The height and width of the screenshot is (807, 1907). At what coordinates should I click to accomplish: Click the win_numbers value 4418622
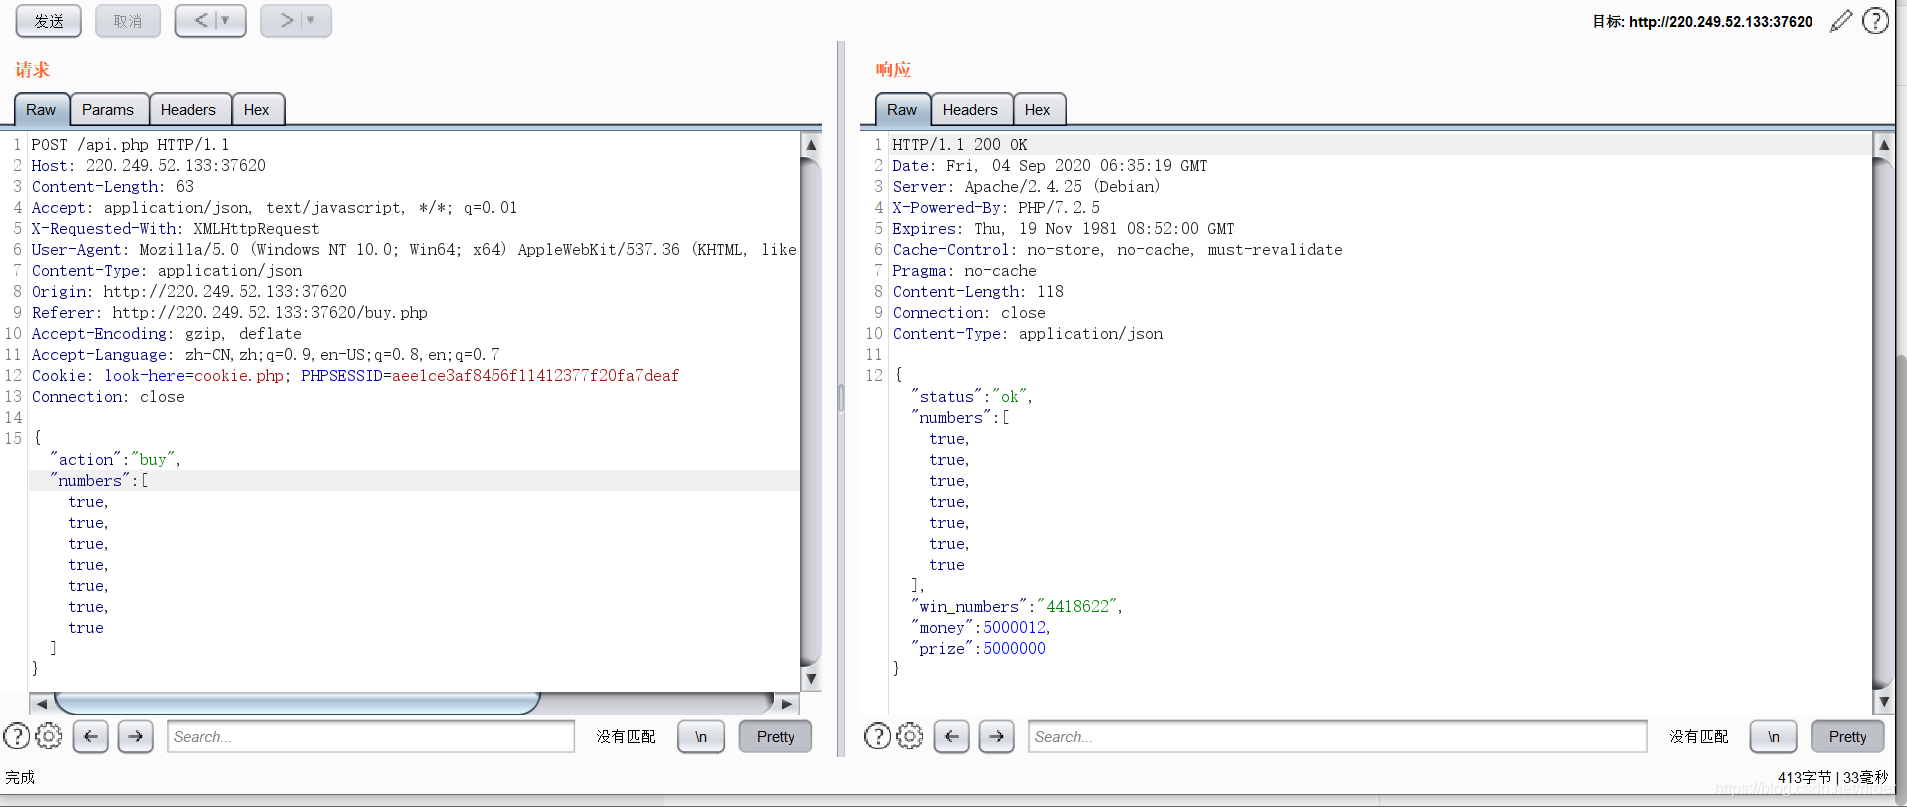(x=1078, y=607)
